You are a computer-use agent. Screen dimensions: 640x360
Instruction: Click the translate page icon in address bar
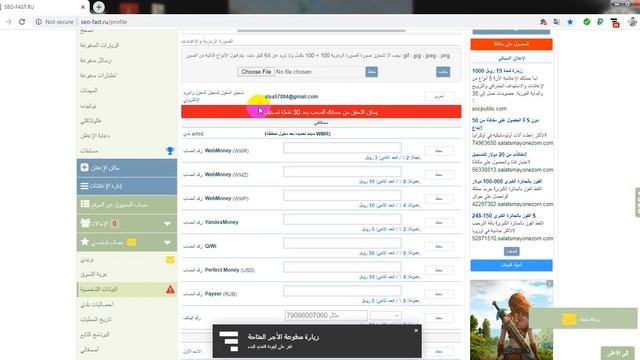coord(557,22)
